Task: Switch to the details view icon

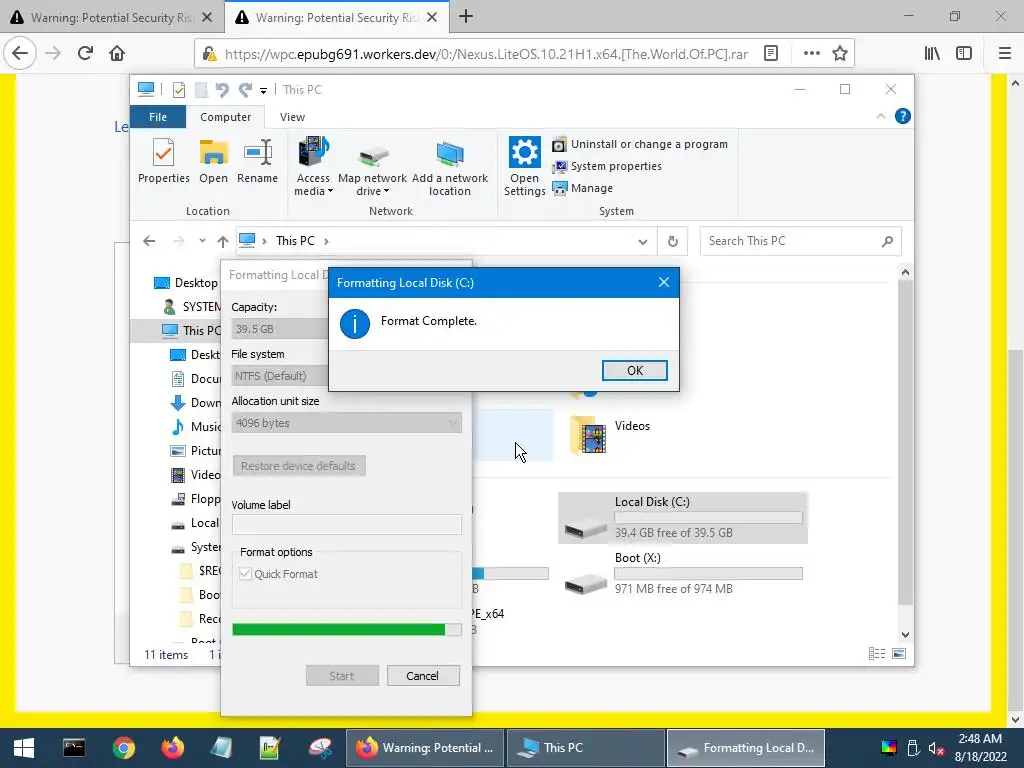Action: (x=877, y=654)
